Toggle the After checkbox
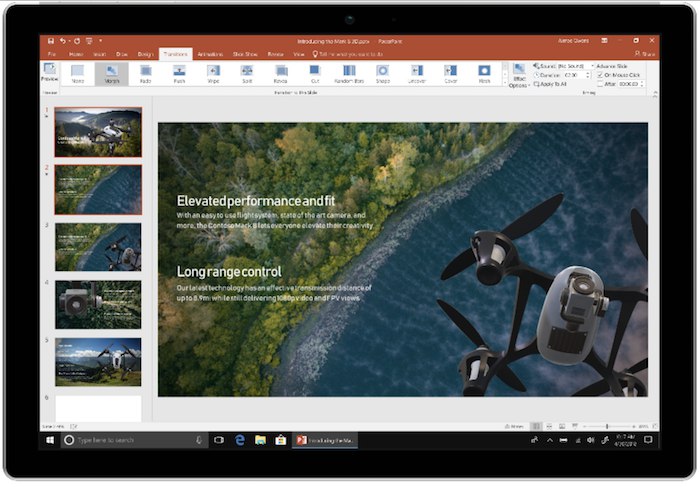This screenshot has height=487, width=700. coord(600,84)
